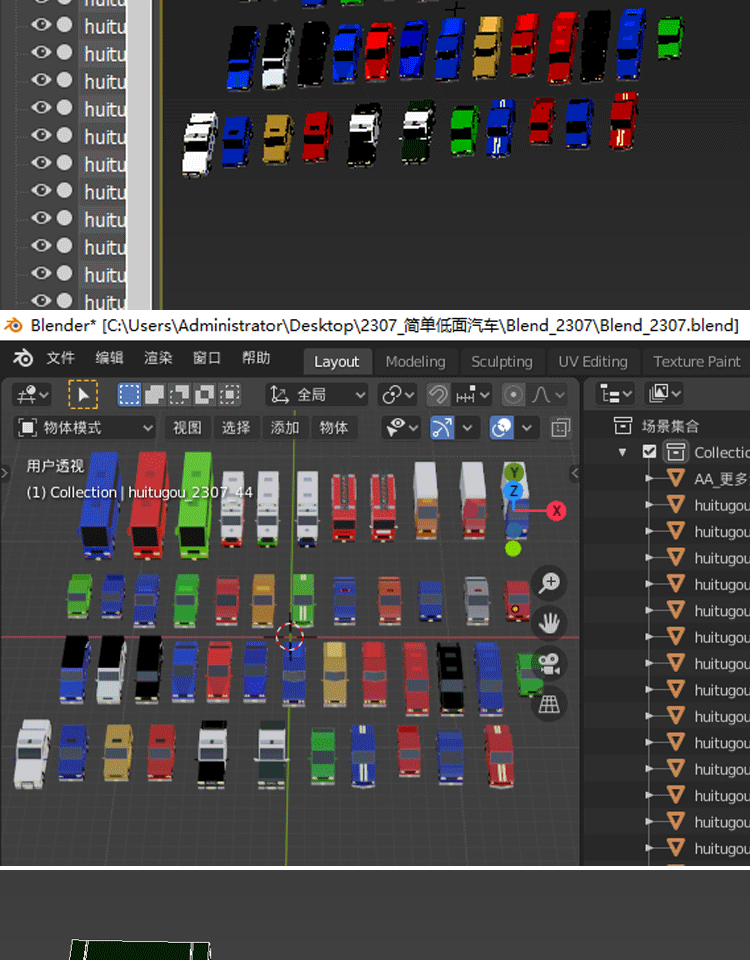This screenshot has width=750, height=960.
Task: Switch to the Sculpting workspace tab
Action: tap(502, 362)
